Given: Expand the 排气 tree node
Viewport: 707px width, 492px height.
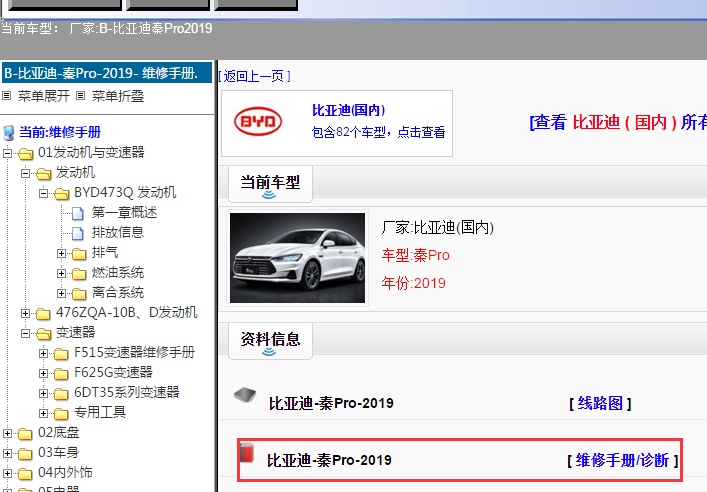Looking at the screenshot, I should 62,253.
